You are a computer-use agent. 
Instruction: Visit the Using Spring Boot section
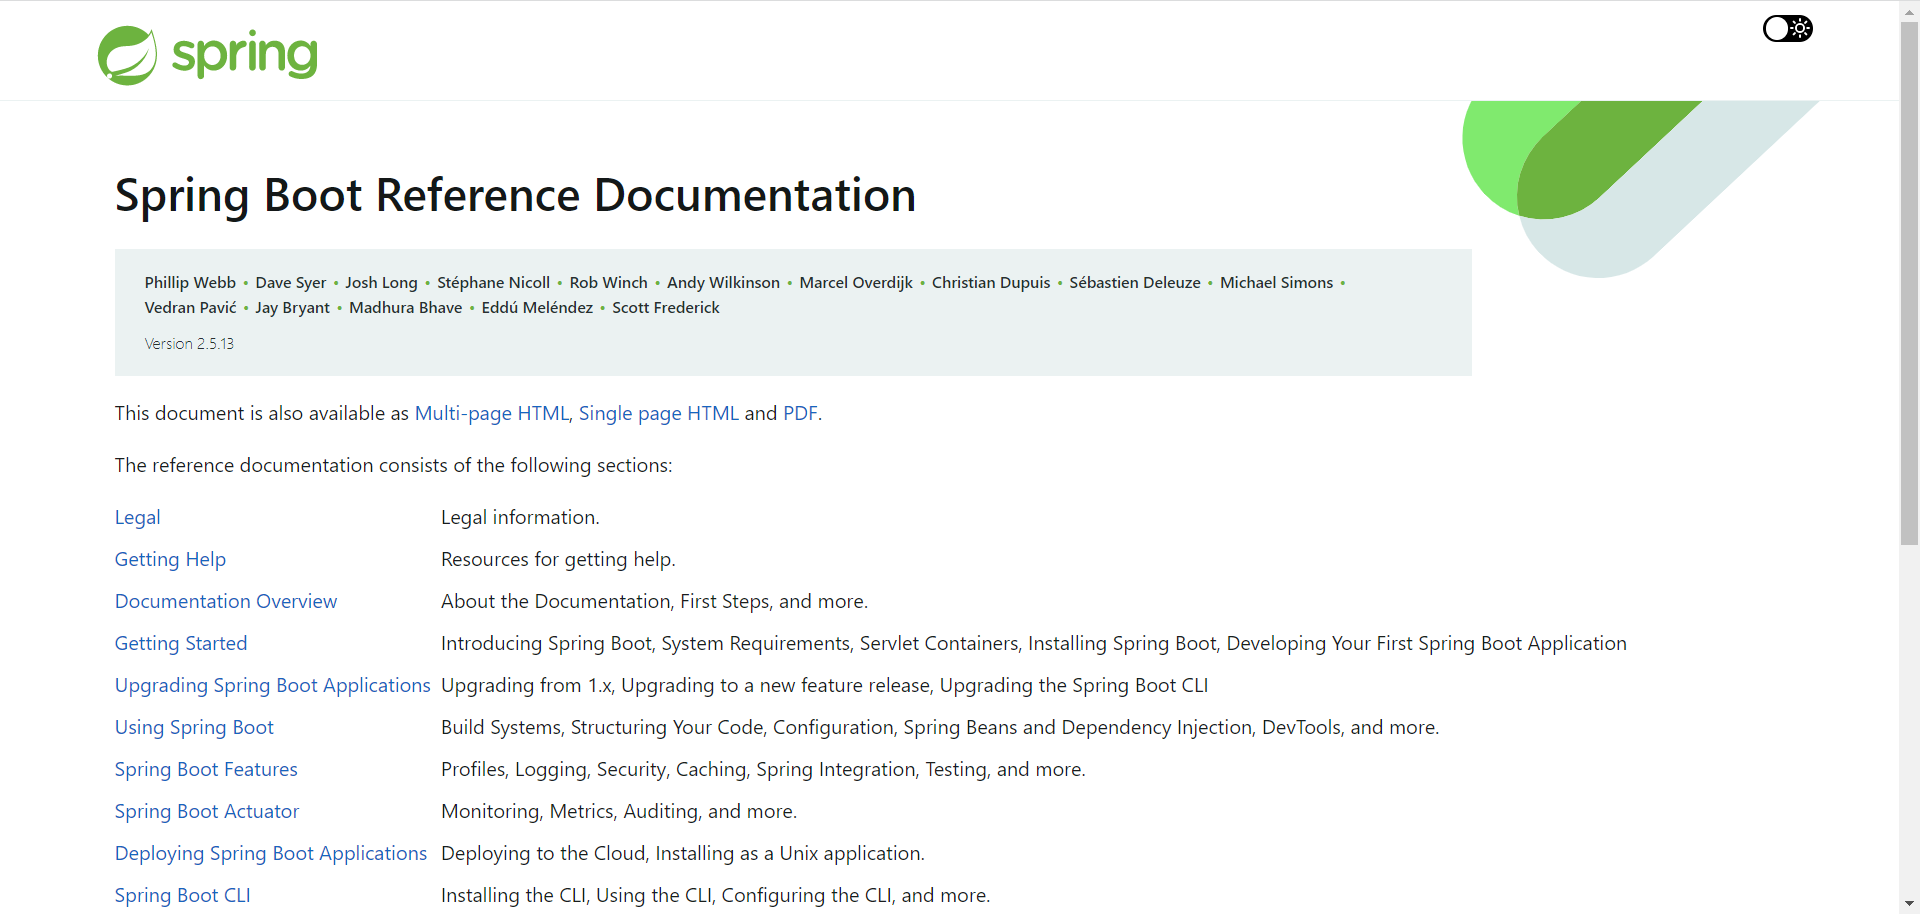point(194,727)
